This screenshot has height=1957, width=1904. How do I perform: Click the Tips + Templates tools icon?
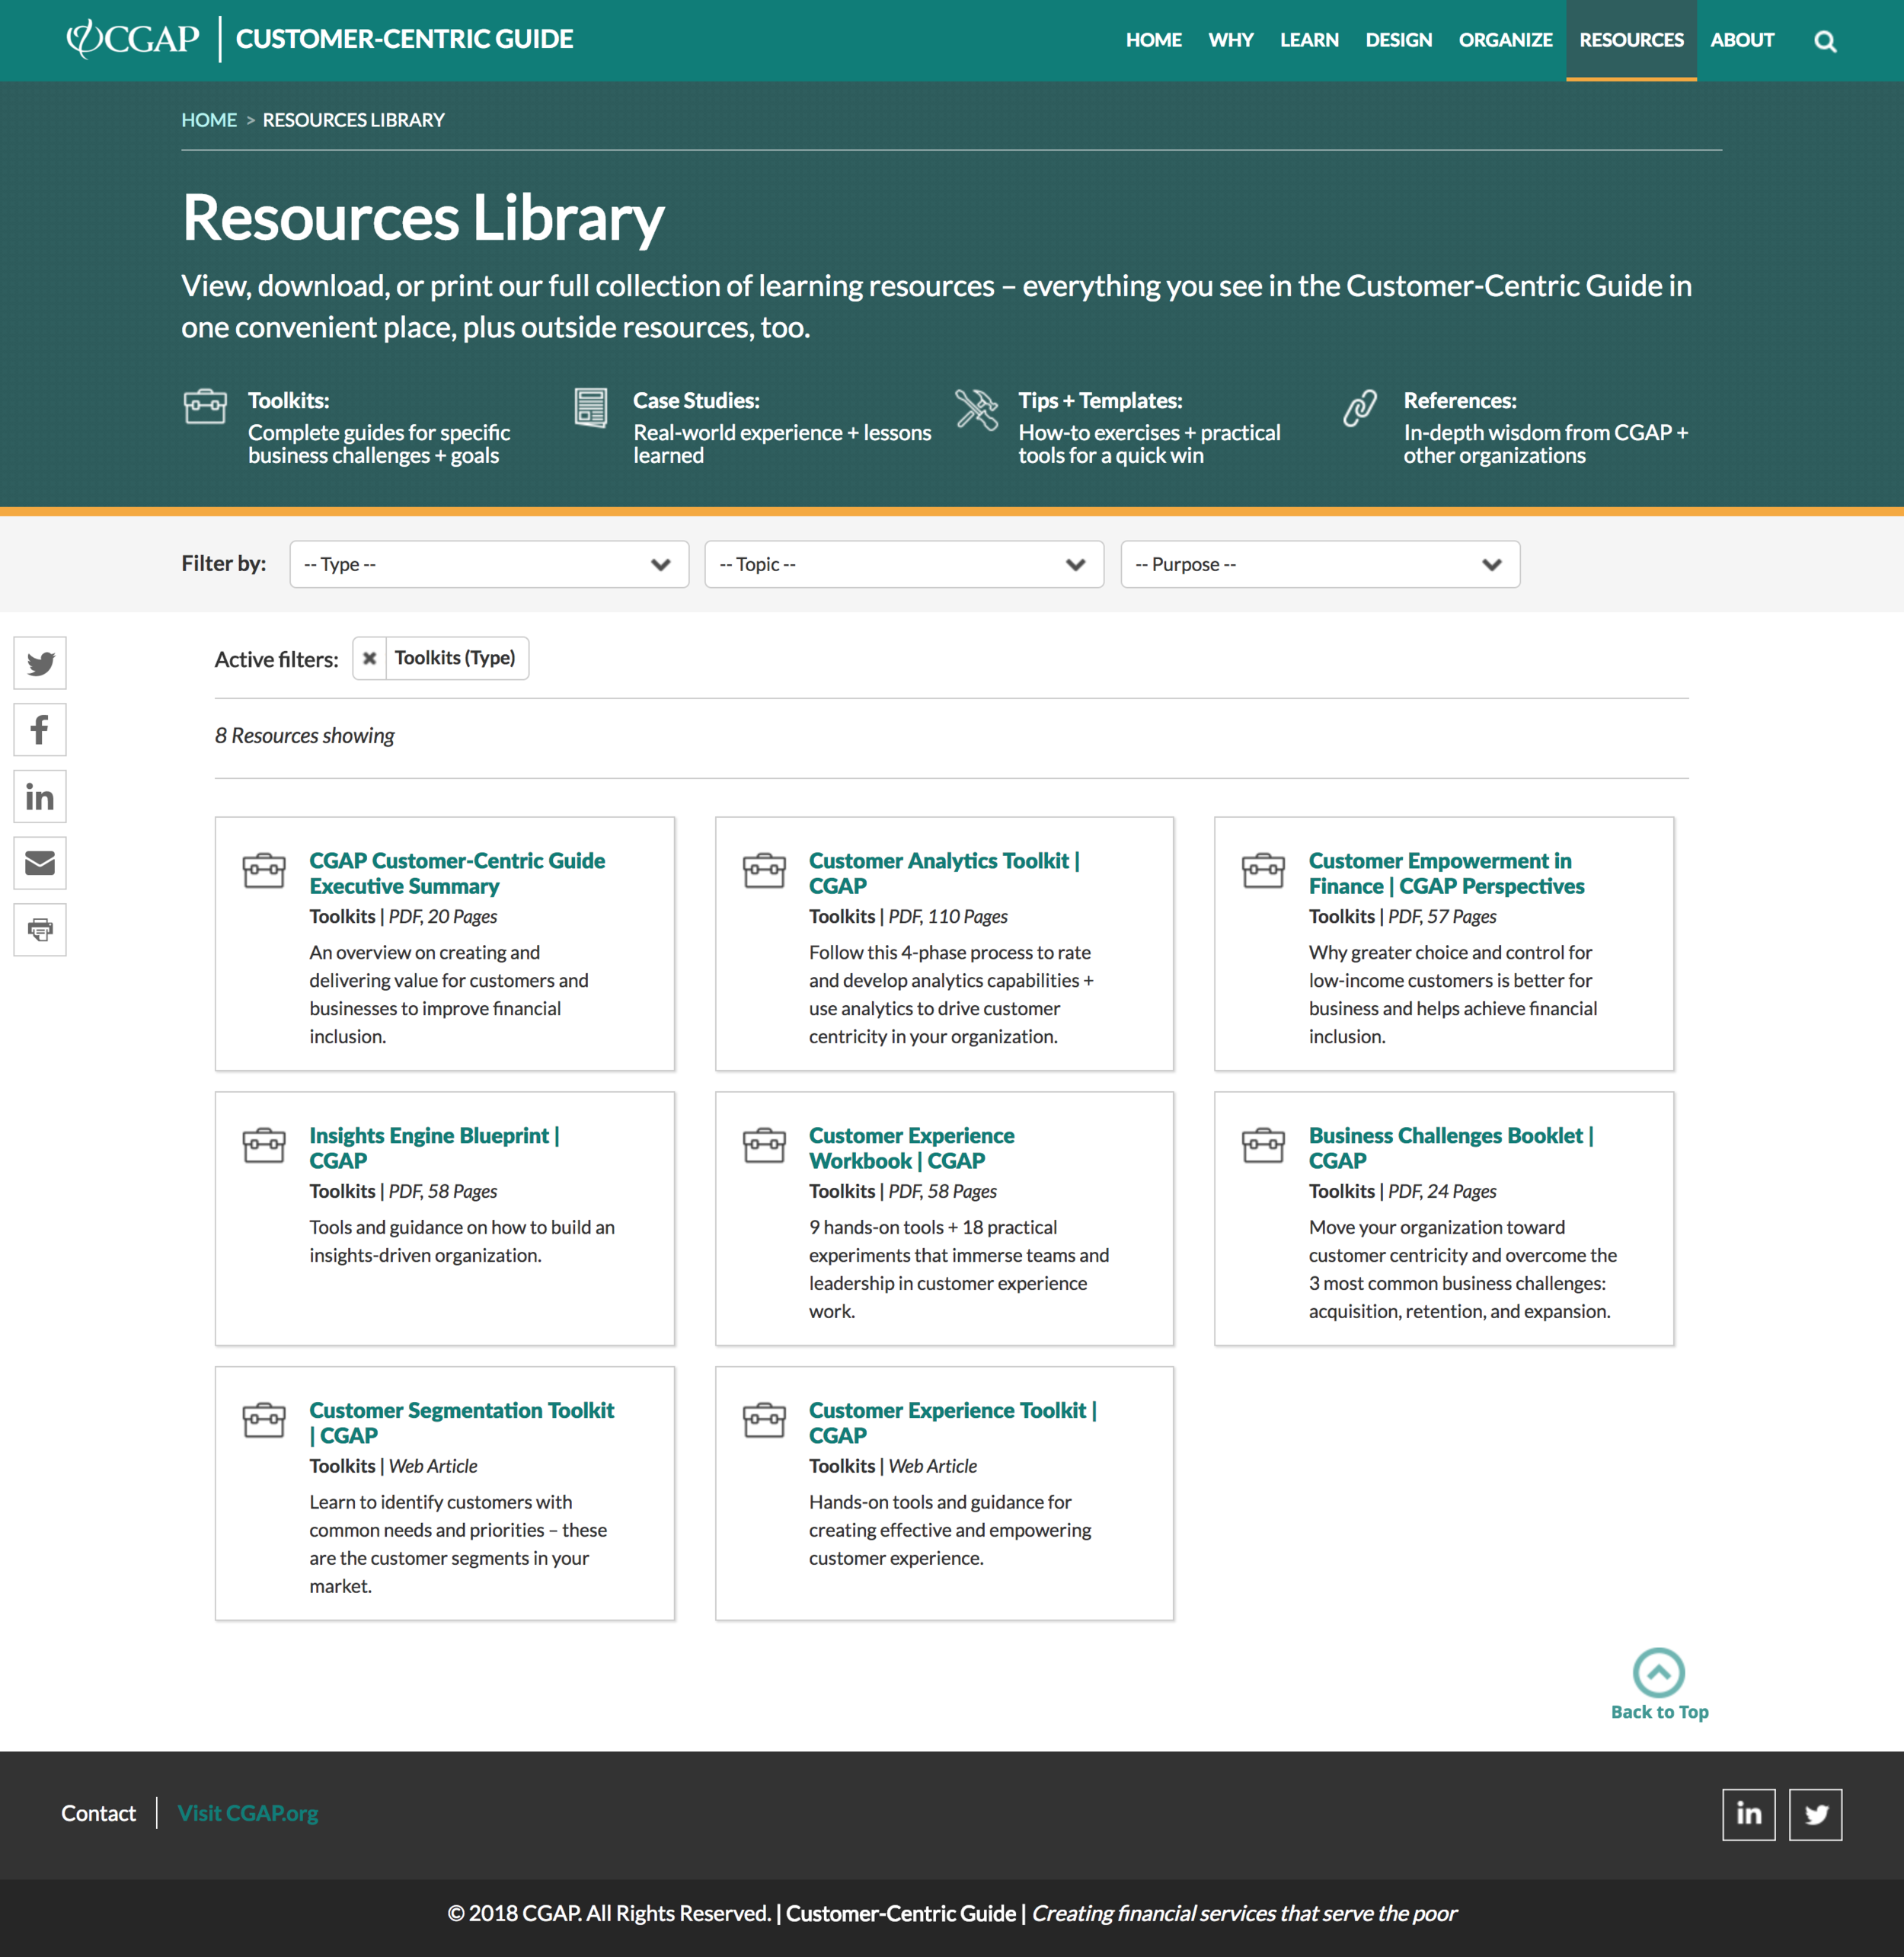pos(976,409)
